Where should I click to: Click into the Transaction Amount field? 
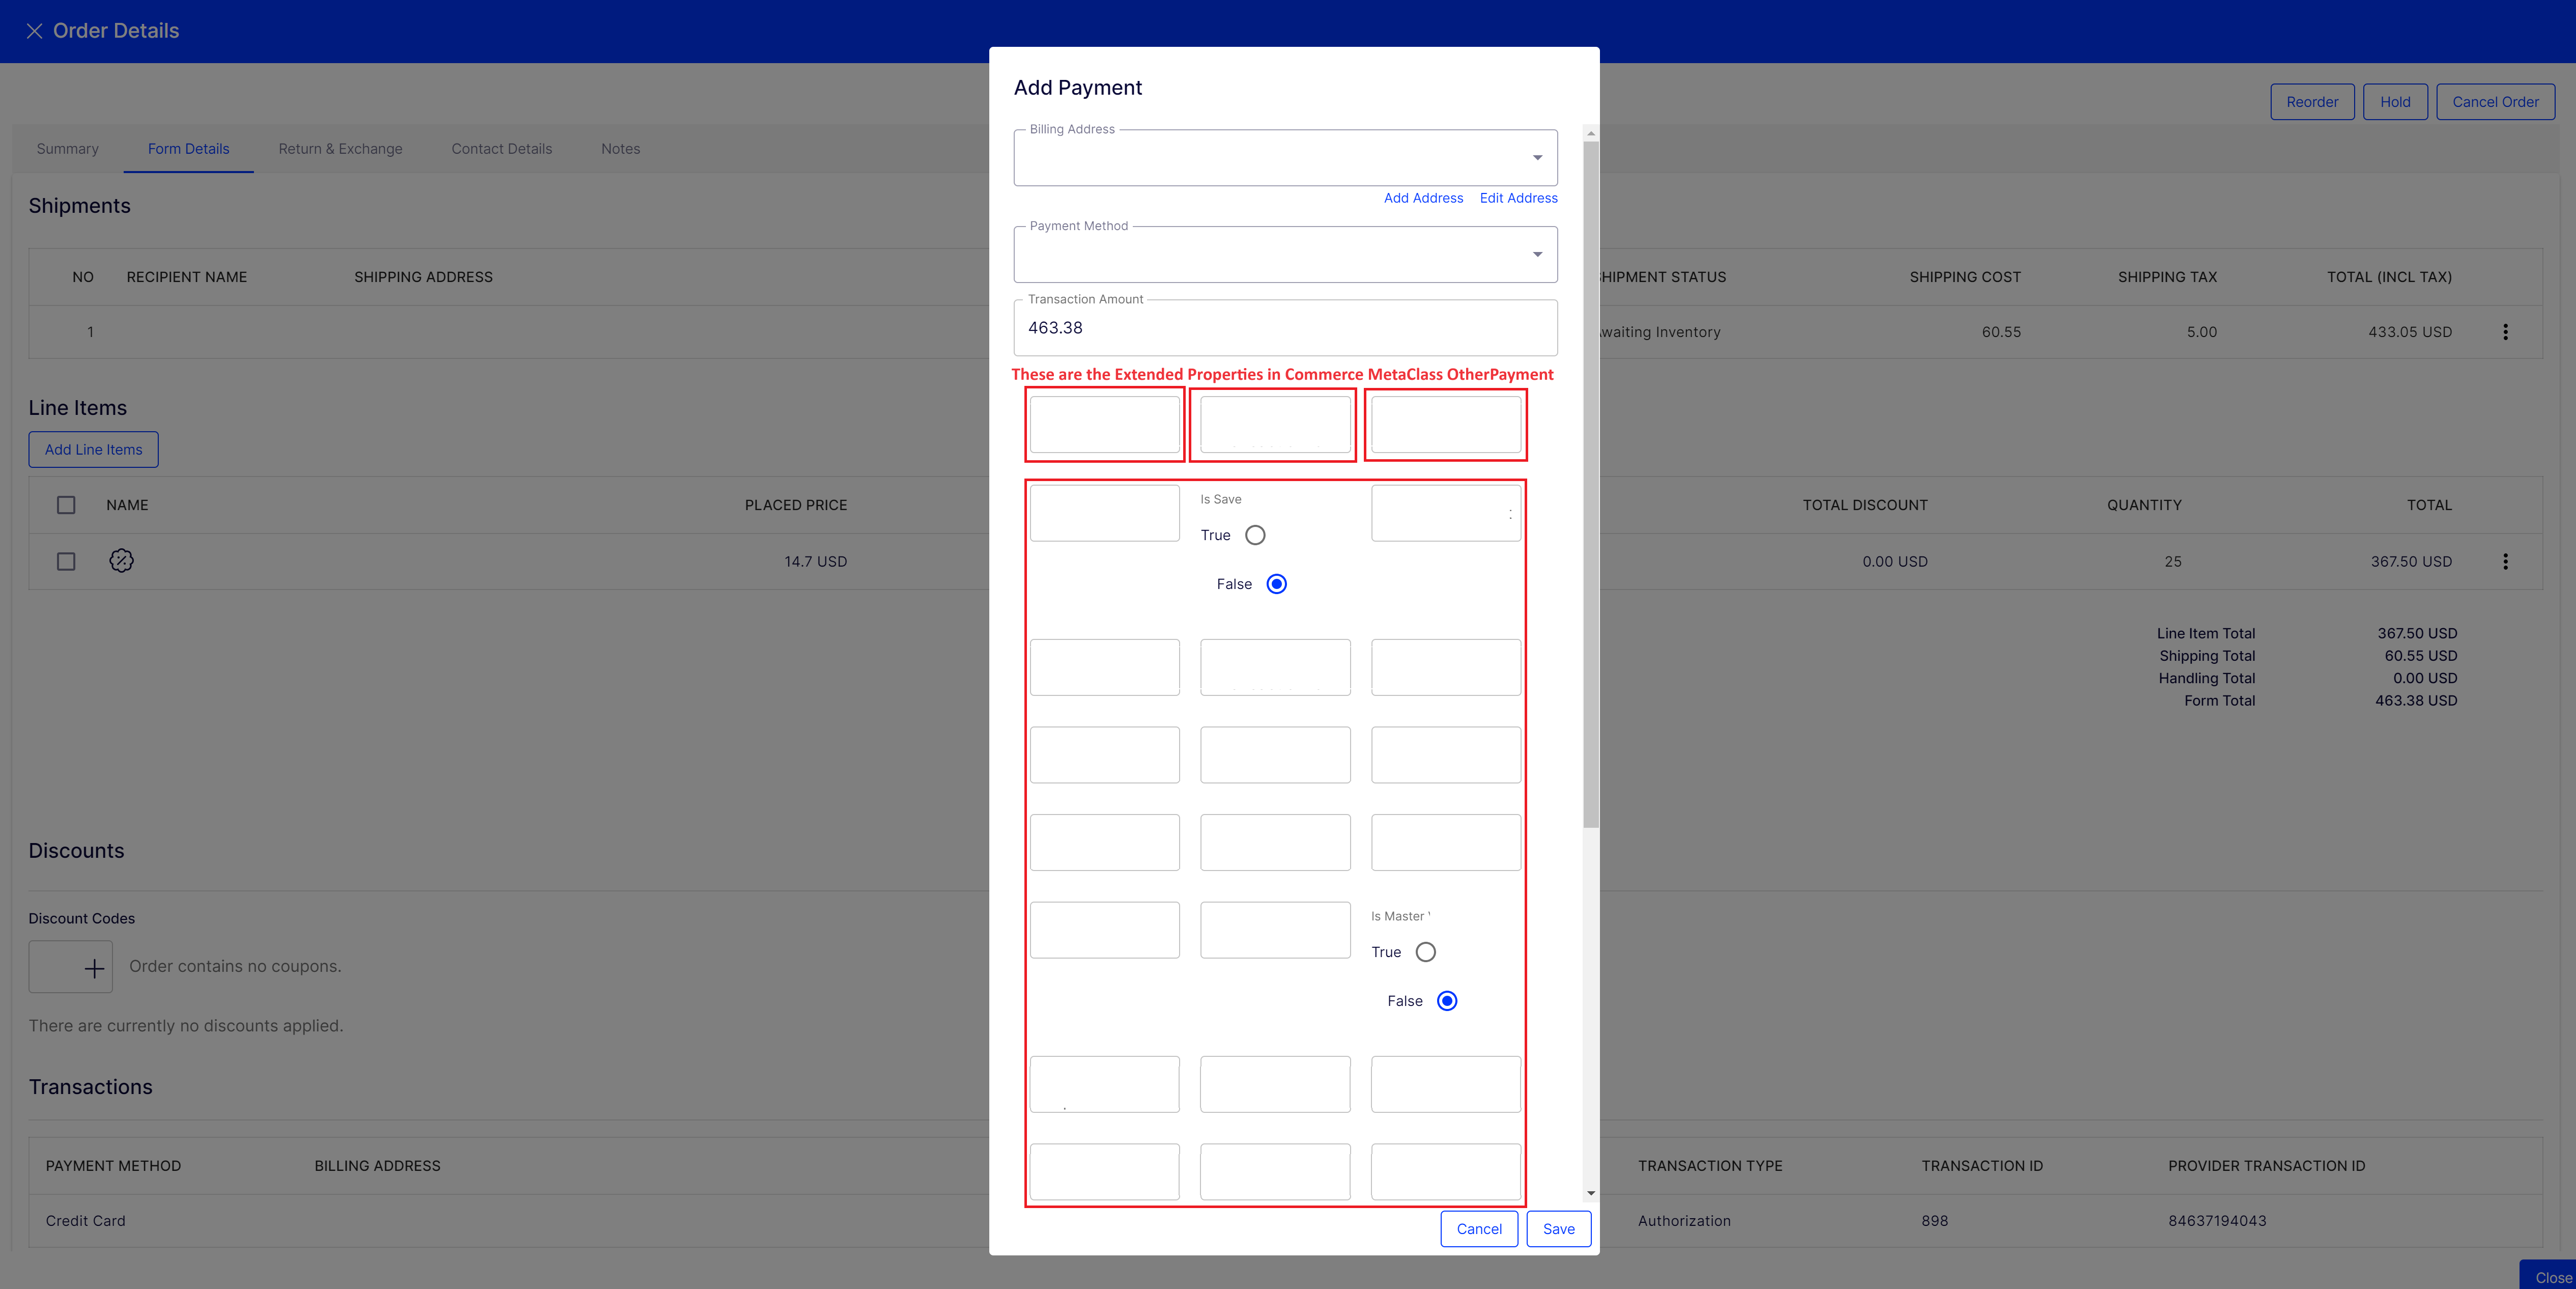point(1285,328)
